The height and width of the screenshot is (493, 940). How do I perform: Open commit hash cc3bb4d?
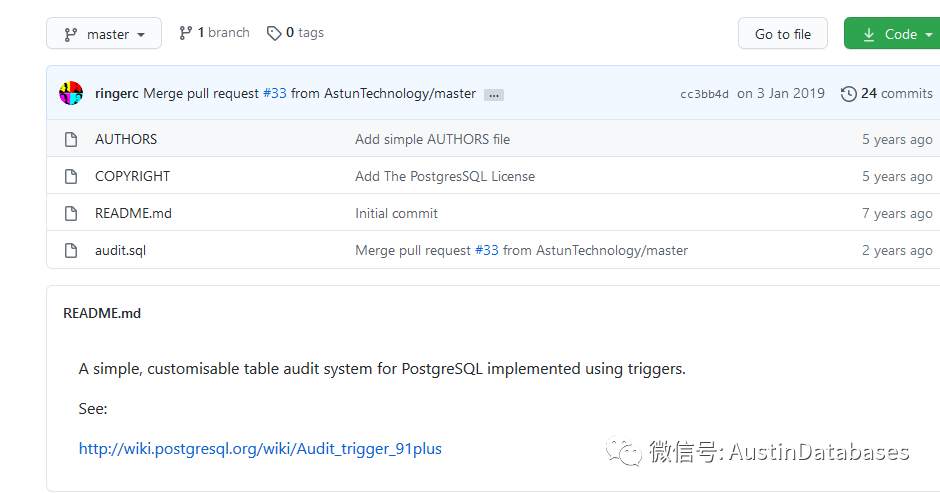704,94
